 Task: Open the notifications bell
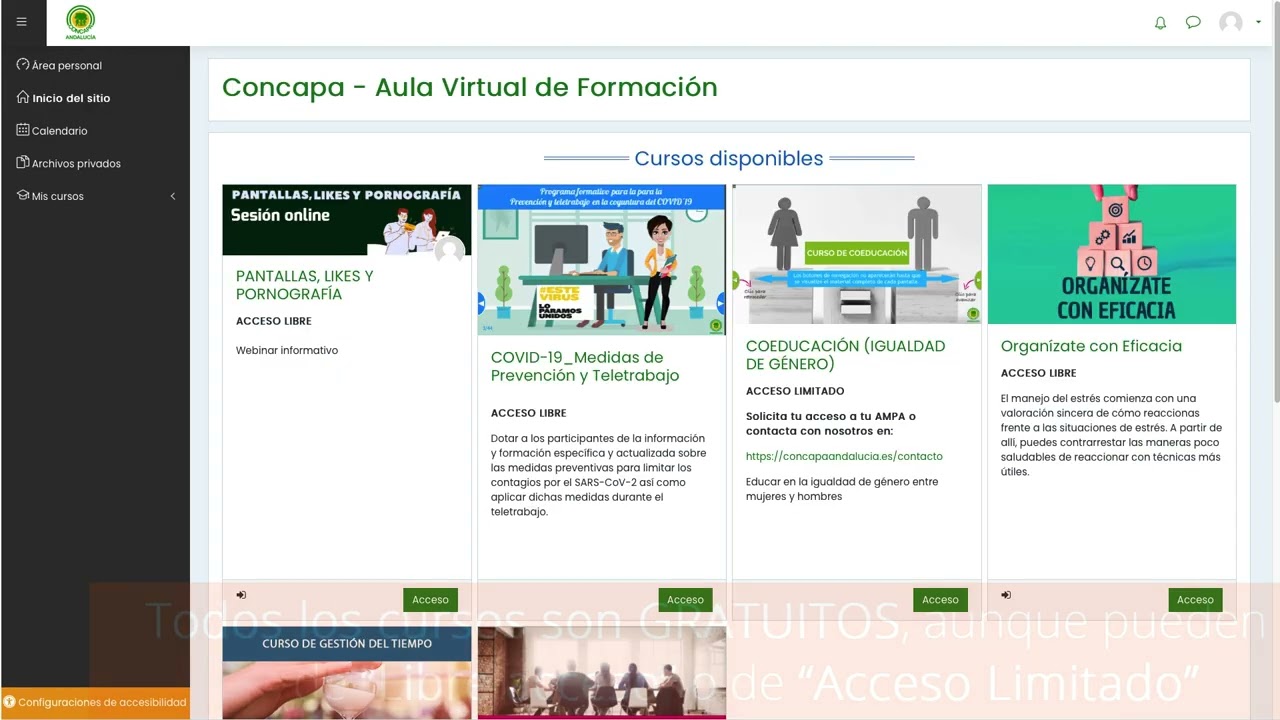[1160, 22]
